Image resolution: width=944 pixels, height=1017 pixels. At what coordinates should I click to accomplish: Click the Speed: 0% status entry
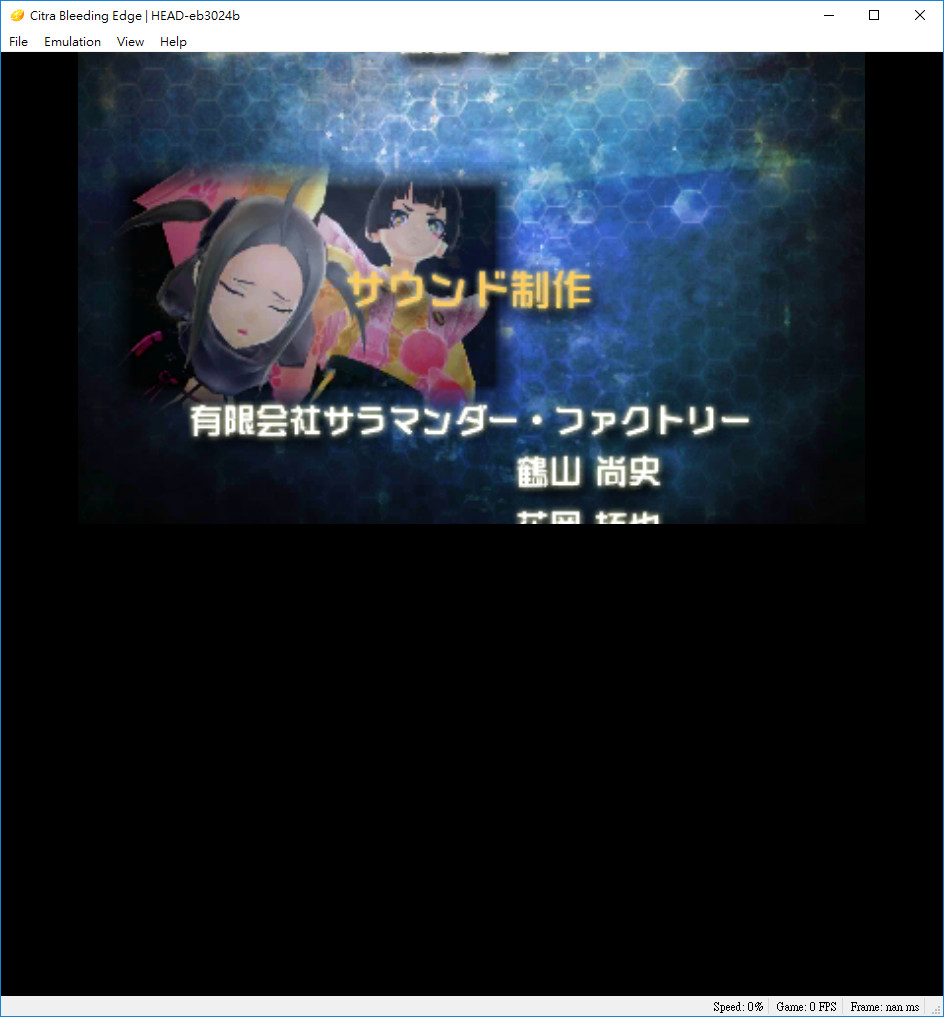(x=738, y=1007)
